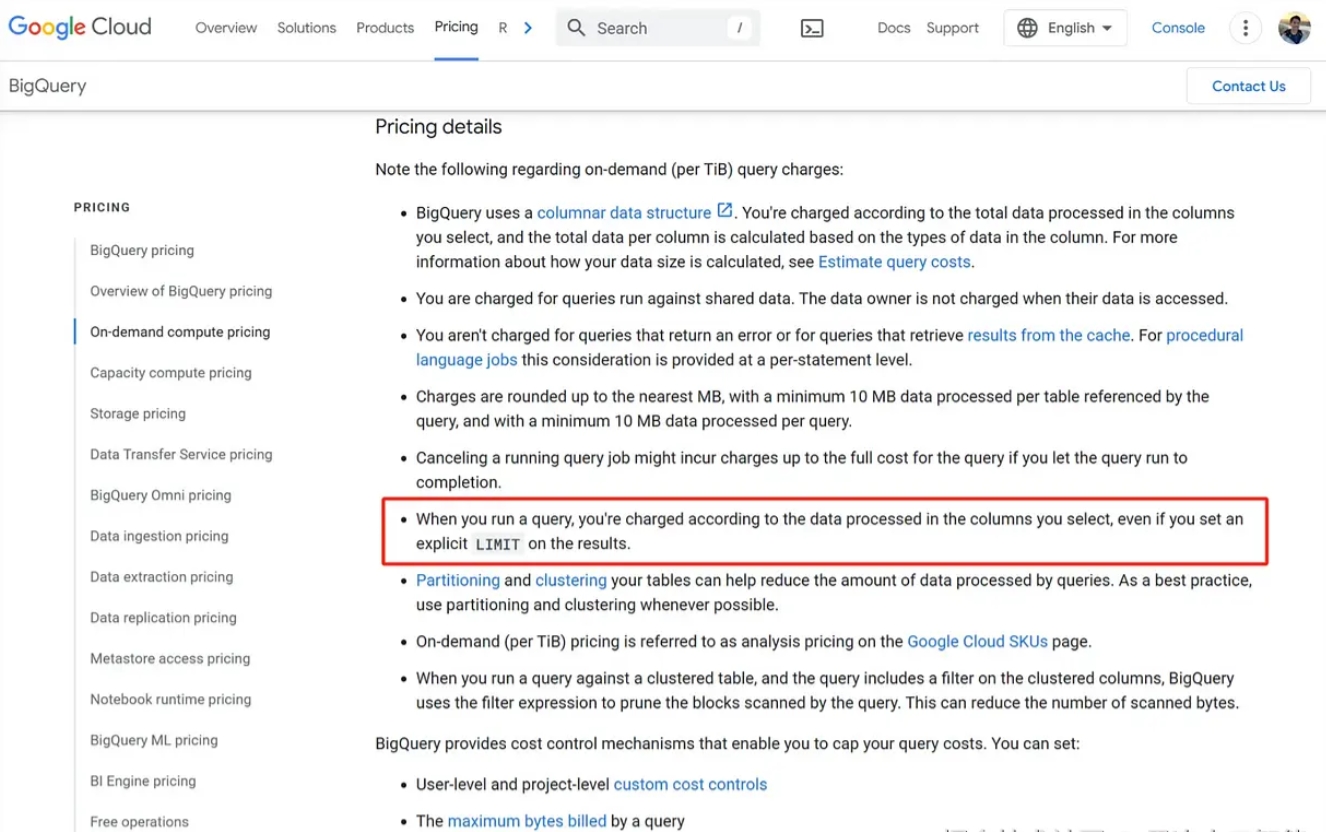The width and height of the screenshot is (1326, 832).
Task: Follow the Estimate query costs link
Action: (x=894, y=262)
